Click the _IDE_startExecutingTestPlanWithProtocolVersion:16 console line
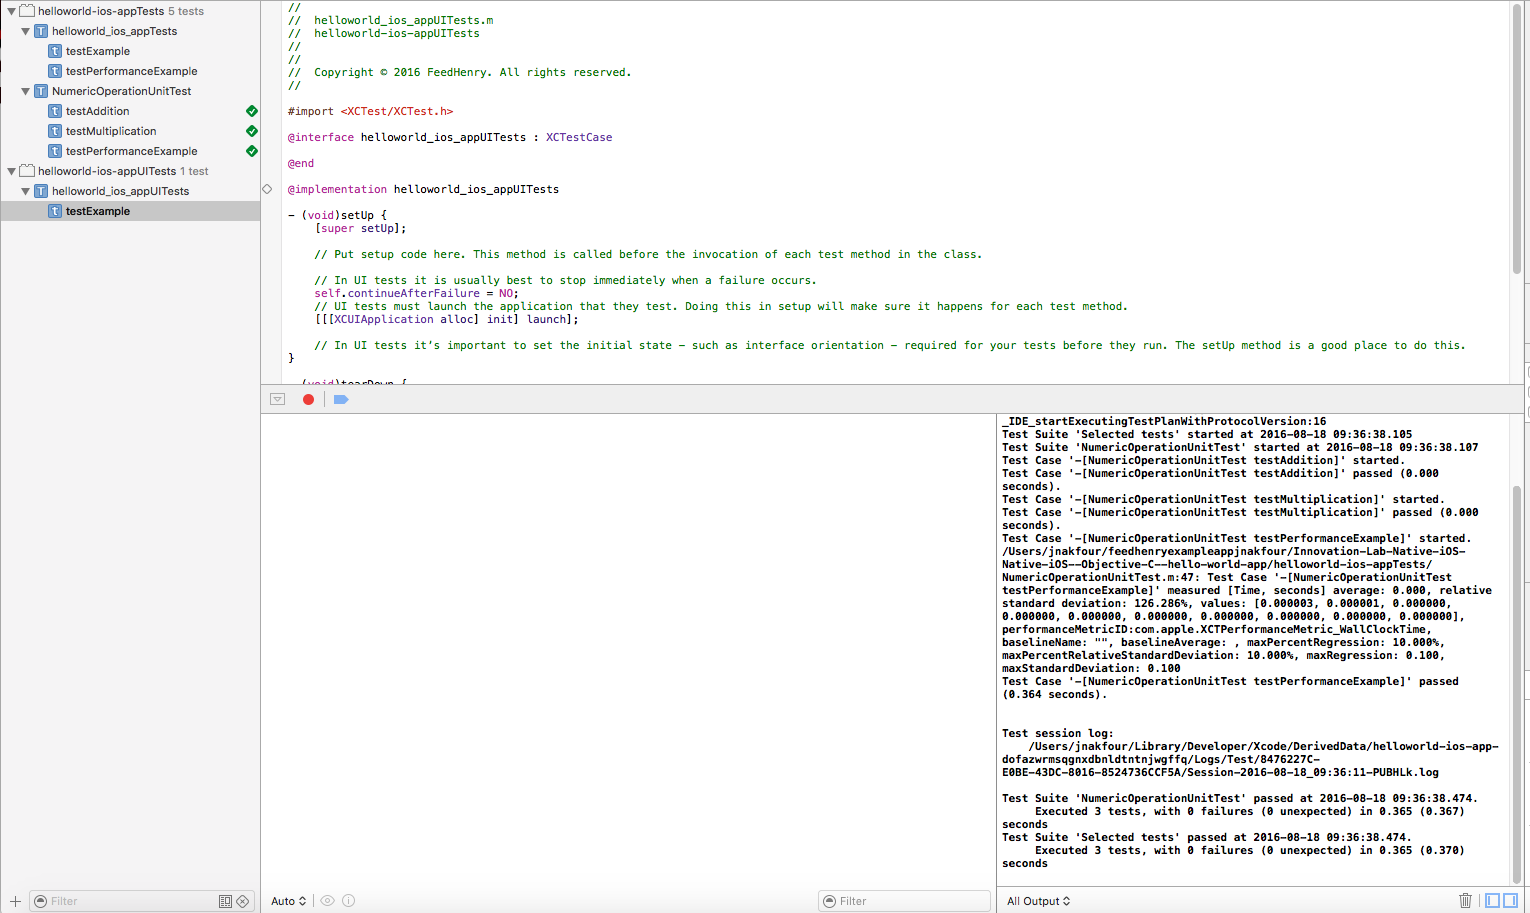The width and height of the screenshot is (1530, 913). pos(1164,421)
